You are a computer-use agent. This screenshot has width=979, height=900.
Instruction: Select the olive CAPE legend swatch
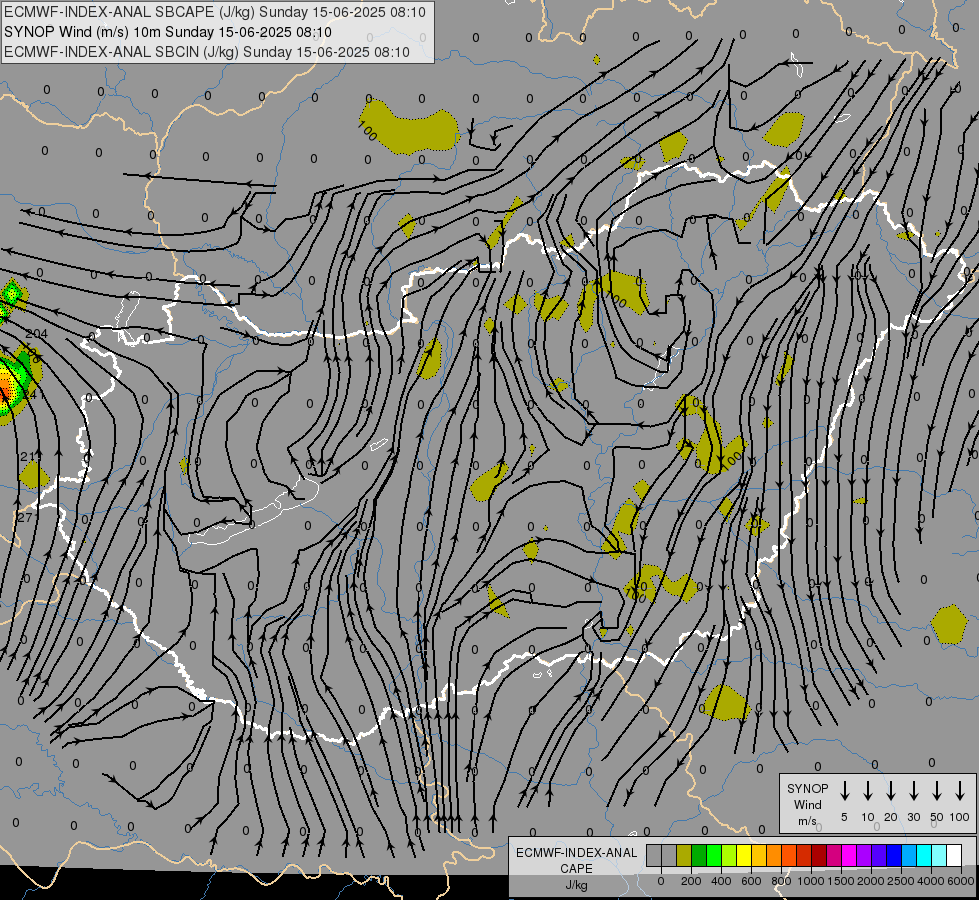(x=684, y=855)
